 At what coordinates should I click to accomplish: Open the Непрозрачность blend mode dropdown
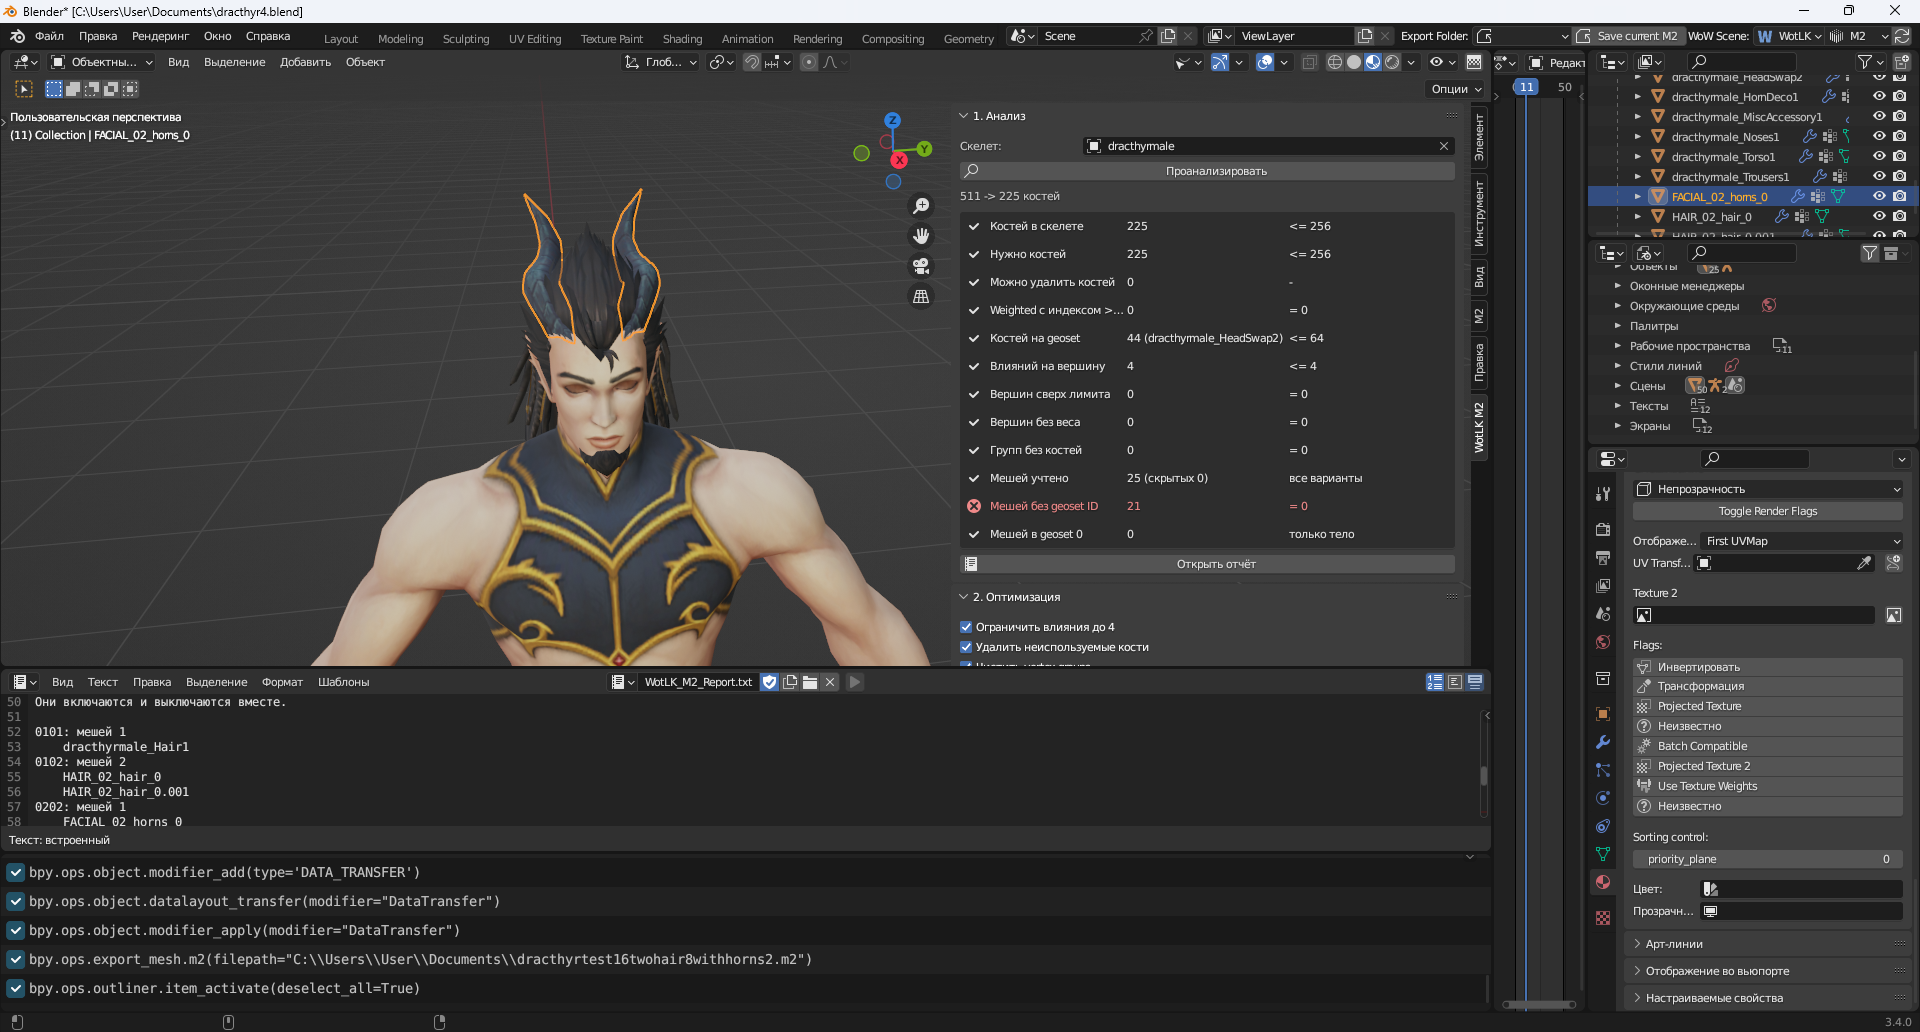(x=1767, y=489)
